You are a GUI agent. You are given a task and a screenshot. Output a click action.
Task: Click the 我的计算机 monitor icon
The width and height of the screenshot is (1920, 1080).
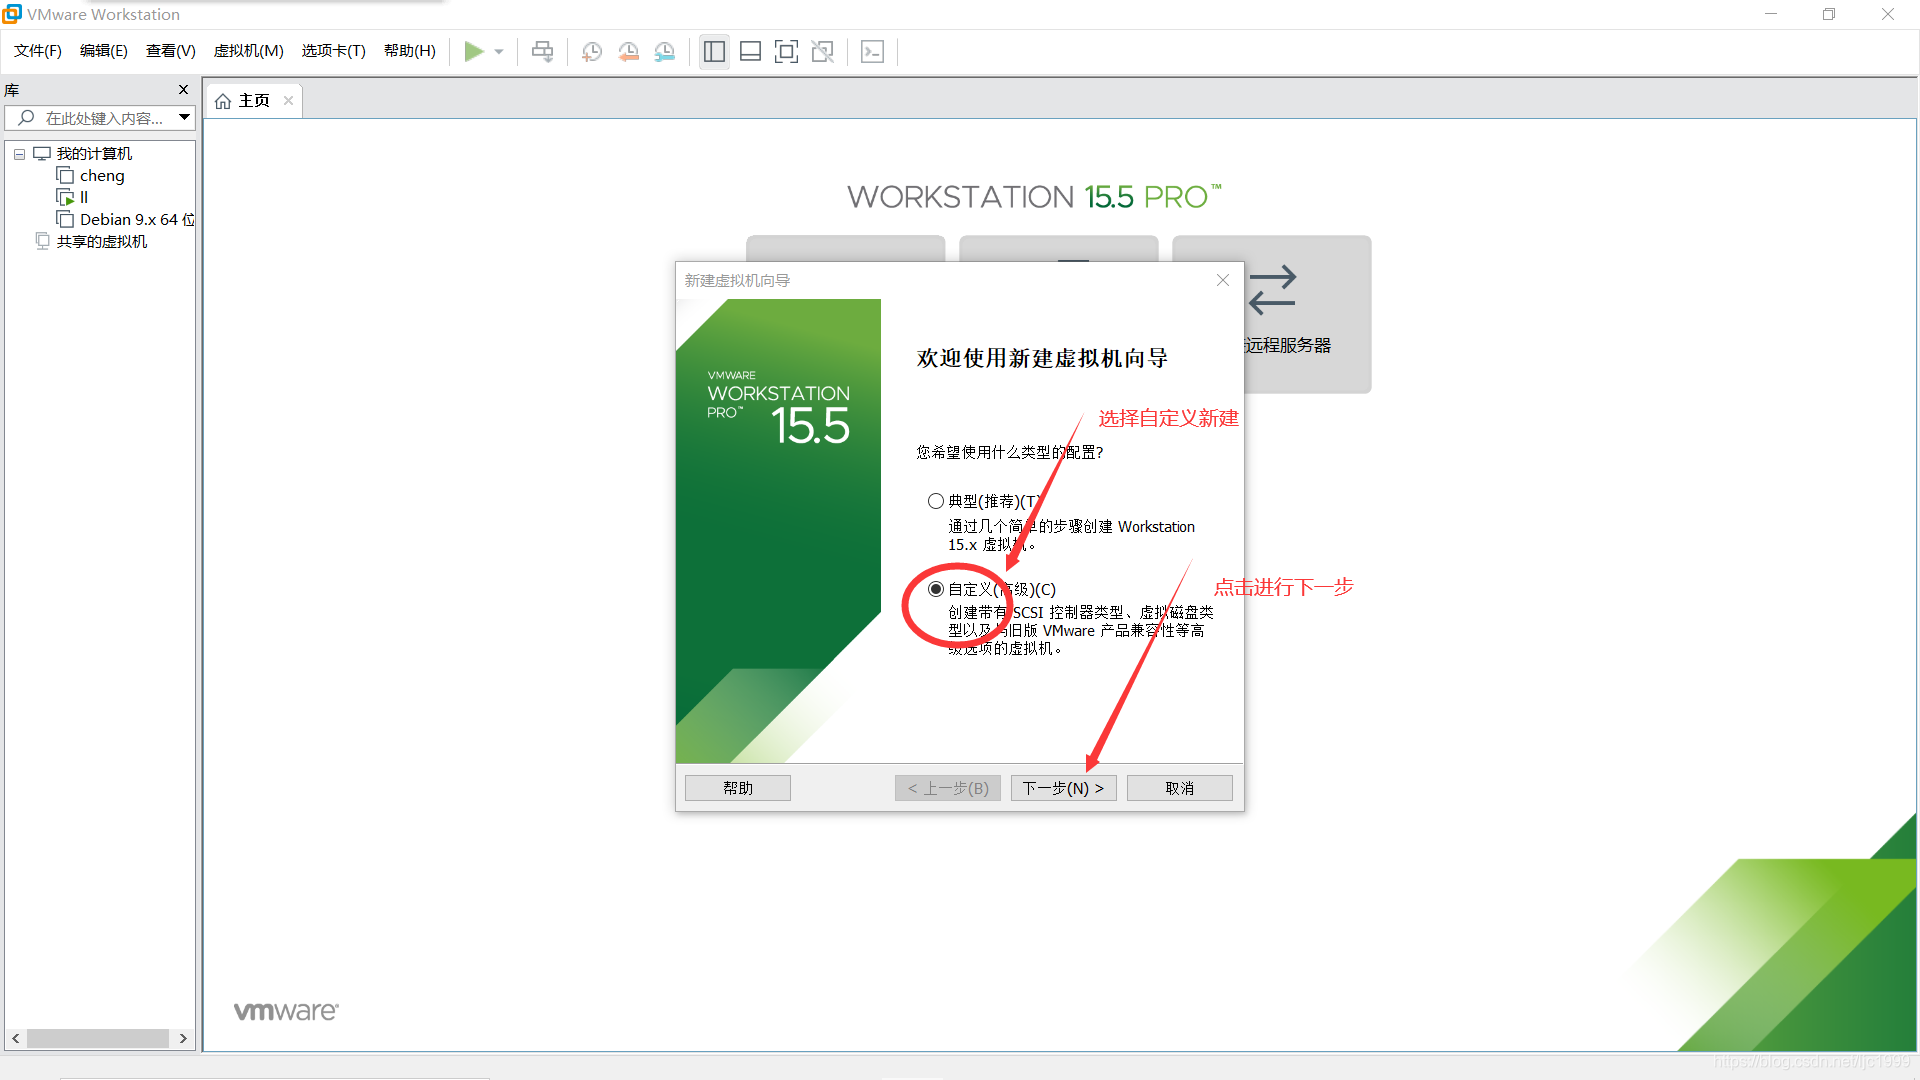42,154
